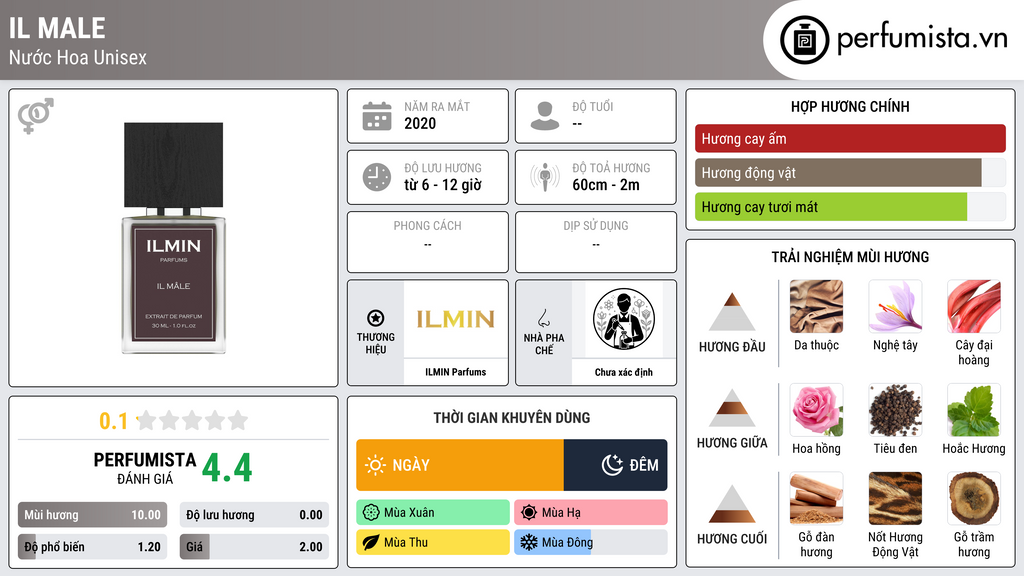This screenshot has width=1024, height=576.
Task: Click the person silhouette age icon
Action: (x=545, y=116)
